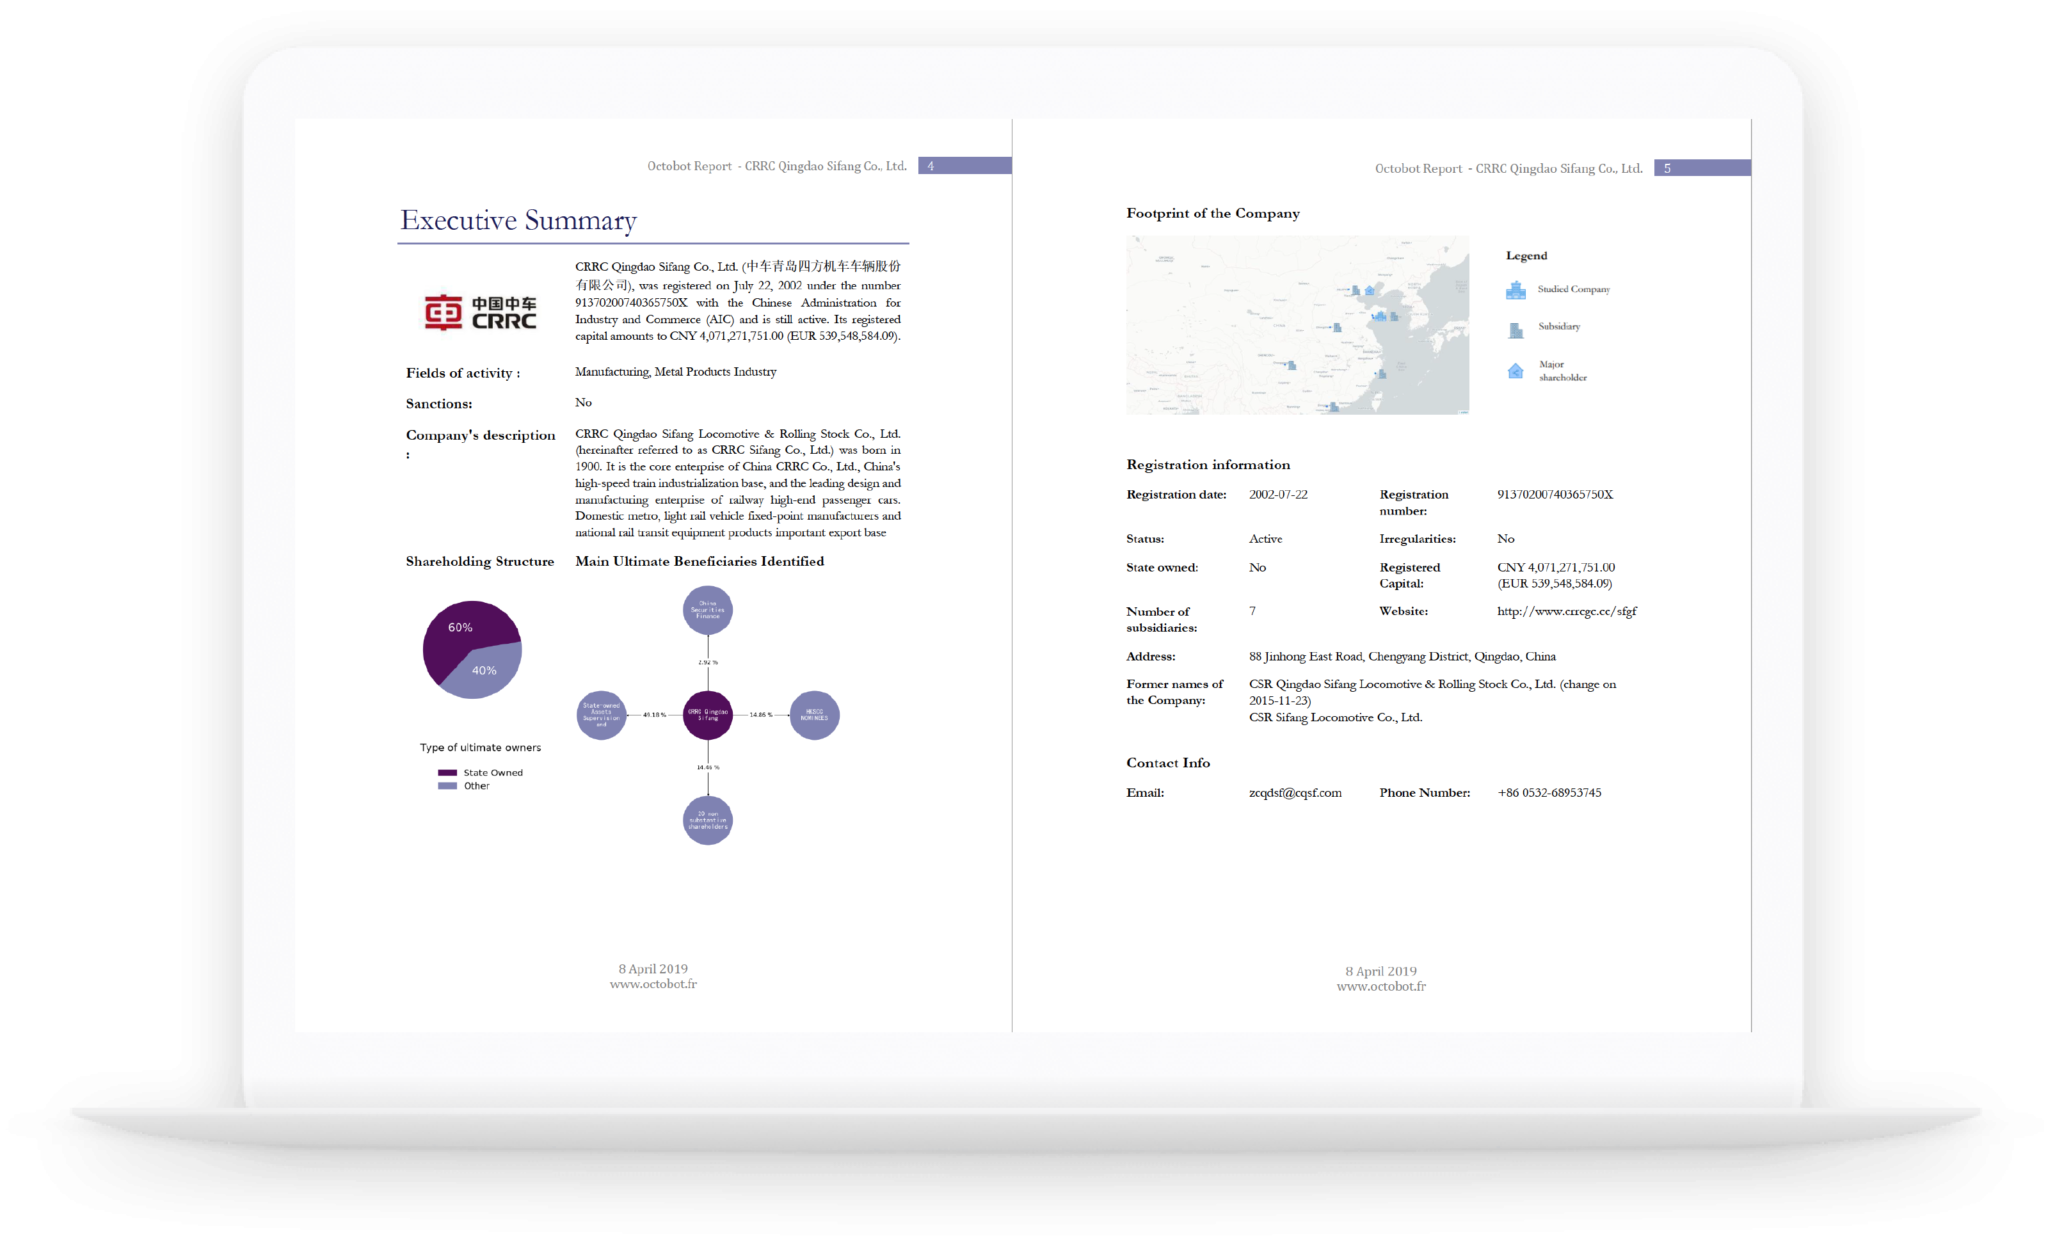Viewport: 2048px width, 1246px height.
Task: Click the Former names of the Company label
Action: (x=1174, y=692)
